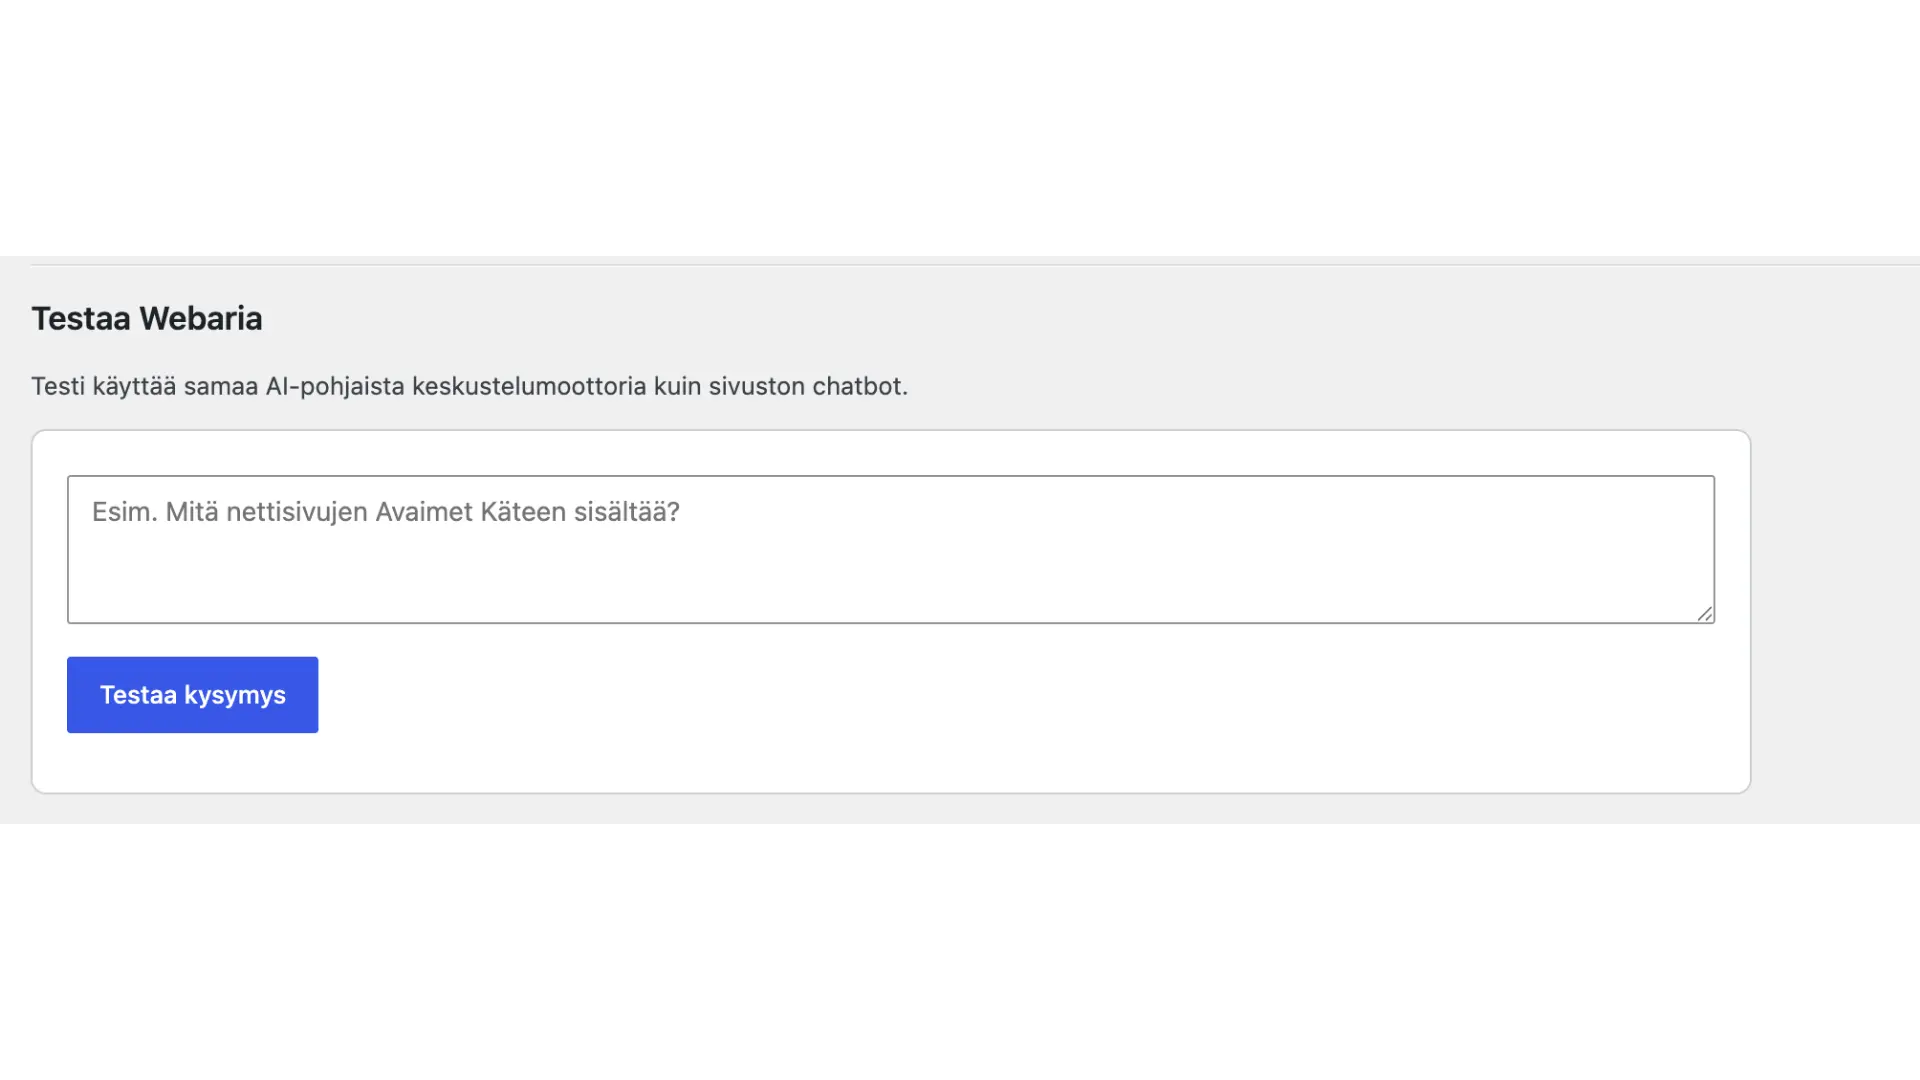Click the blank white area below the card
Screen dimensions: 1920x1080
(960, 950)
